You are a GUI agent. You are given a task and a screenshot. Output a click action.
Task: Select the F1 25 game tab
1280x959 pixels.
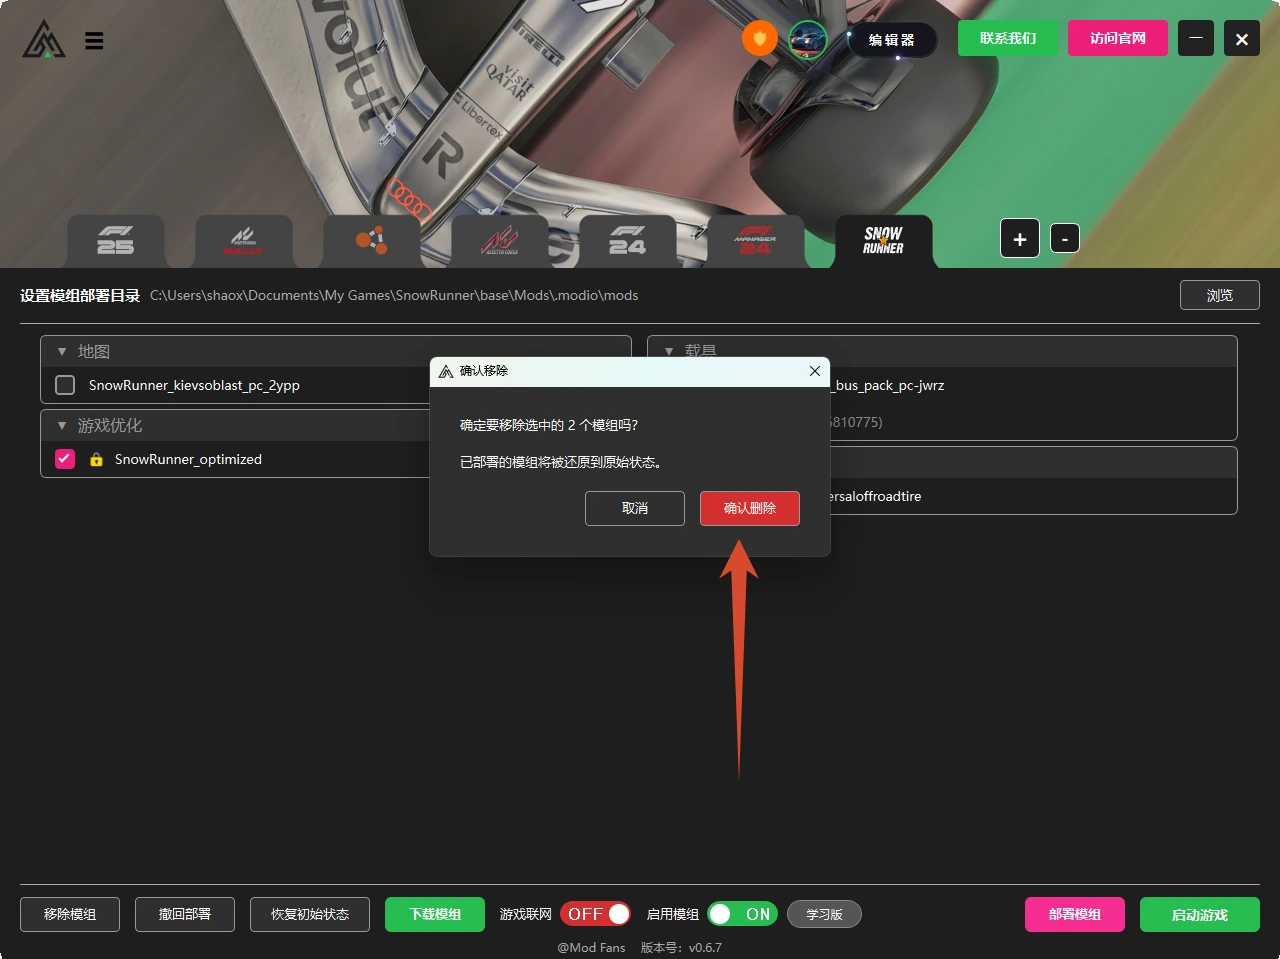pyautogui.click(x=116, y=241)
